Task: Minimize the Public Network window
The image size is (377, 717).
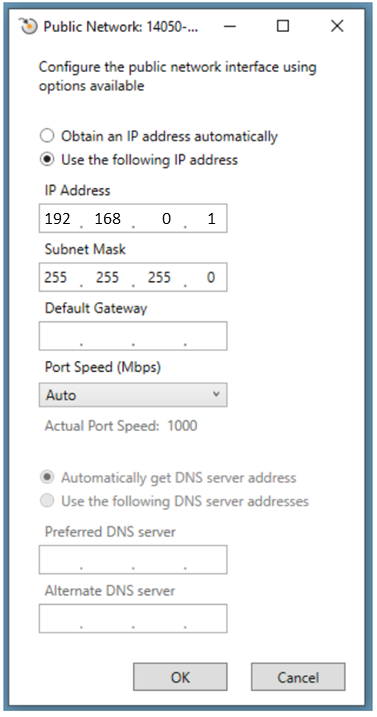Action: point(230,26)
